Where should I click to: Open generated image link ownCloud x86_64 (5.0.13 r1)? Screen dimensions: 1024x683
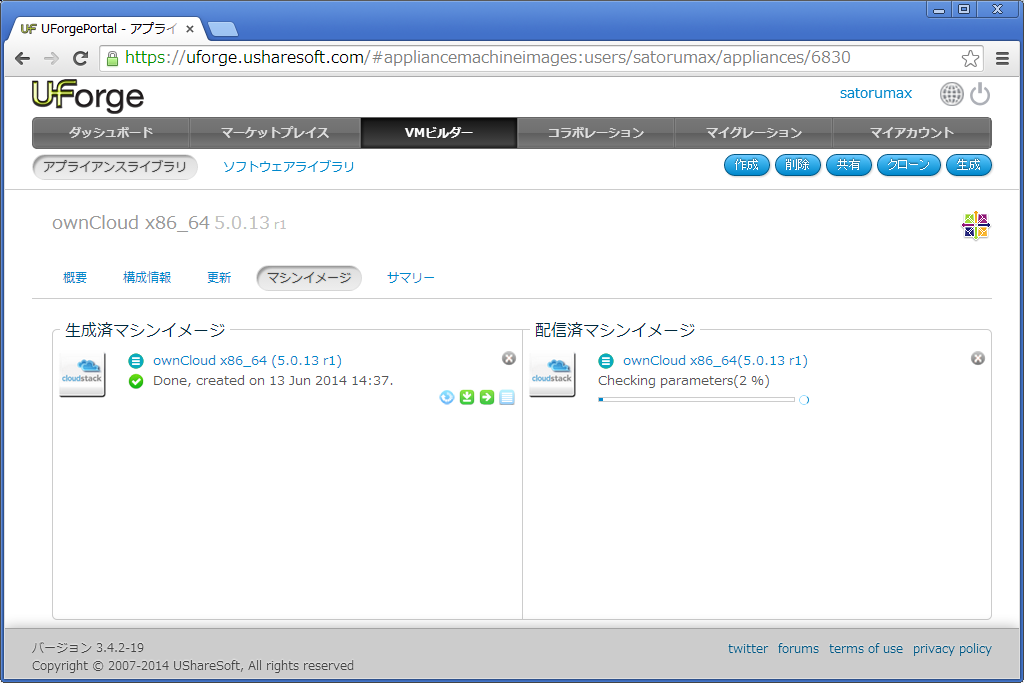pyautogui.click(x=248, y=360)
